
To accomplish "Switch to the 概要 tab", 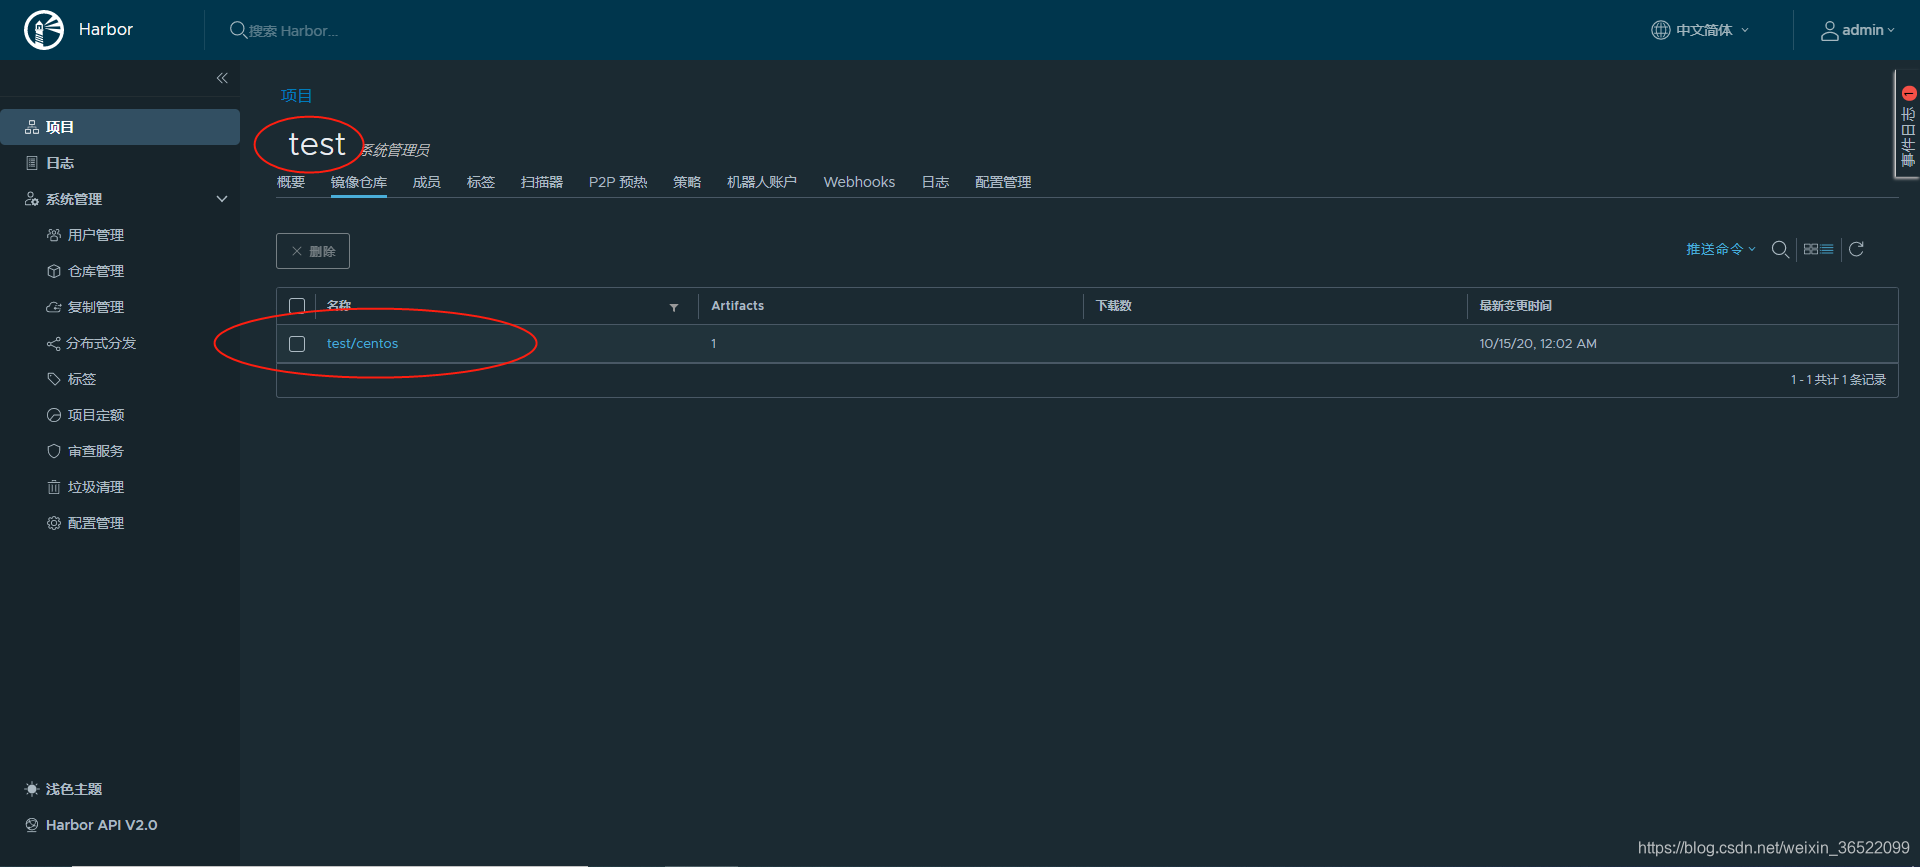I will (291, 182).
